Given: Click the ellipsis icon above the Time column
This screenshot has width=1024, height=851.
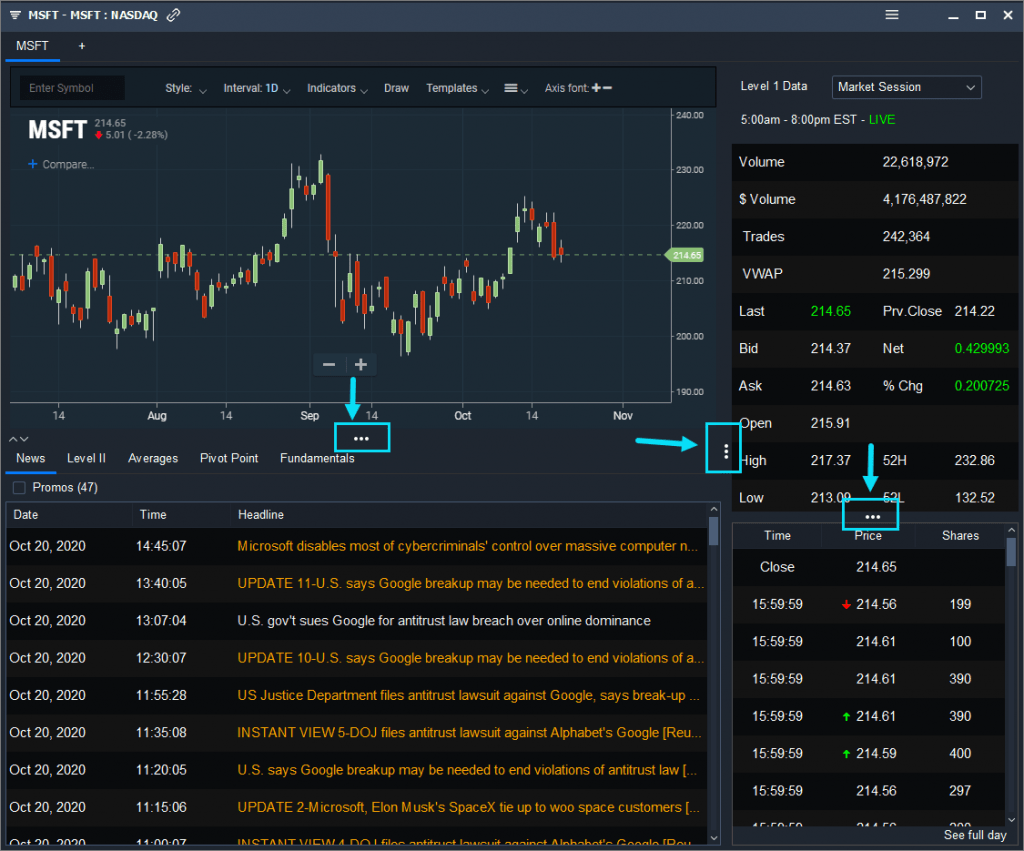Looking at the screenshot, I should click(x=869, y=514).
